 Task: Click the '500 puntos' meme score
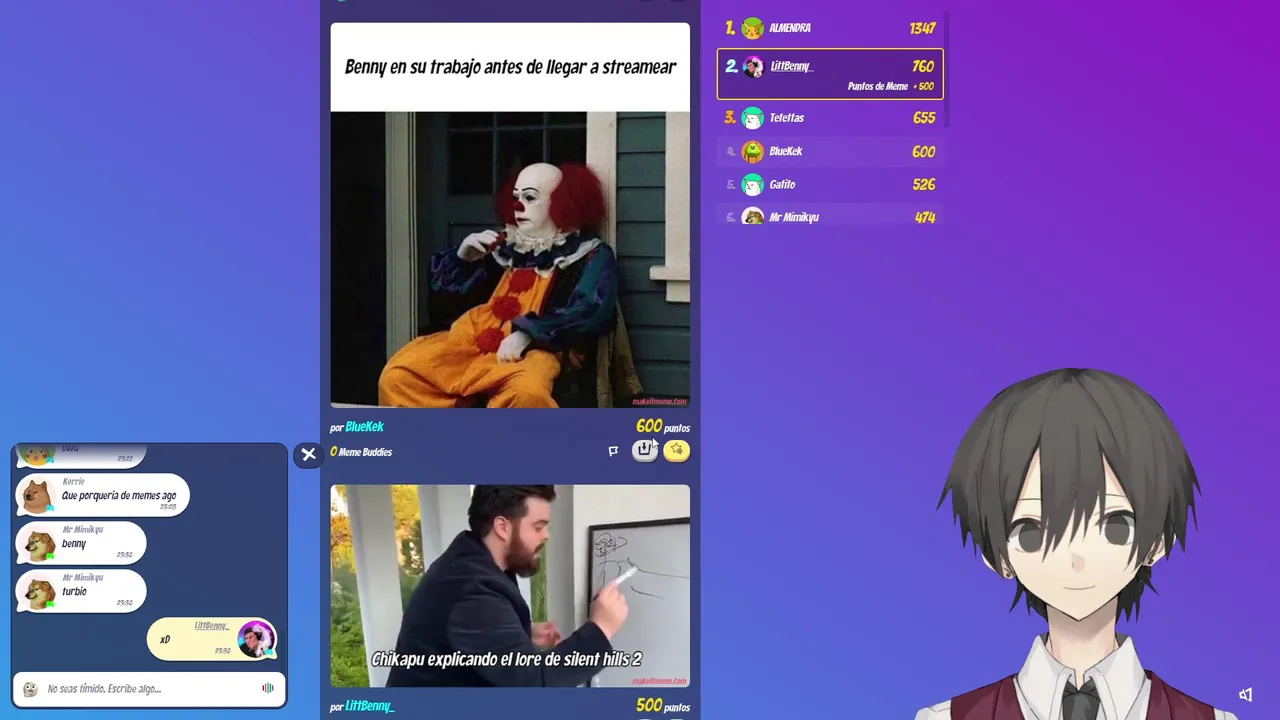(x=663, y=705)
